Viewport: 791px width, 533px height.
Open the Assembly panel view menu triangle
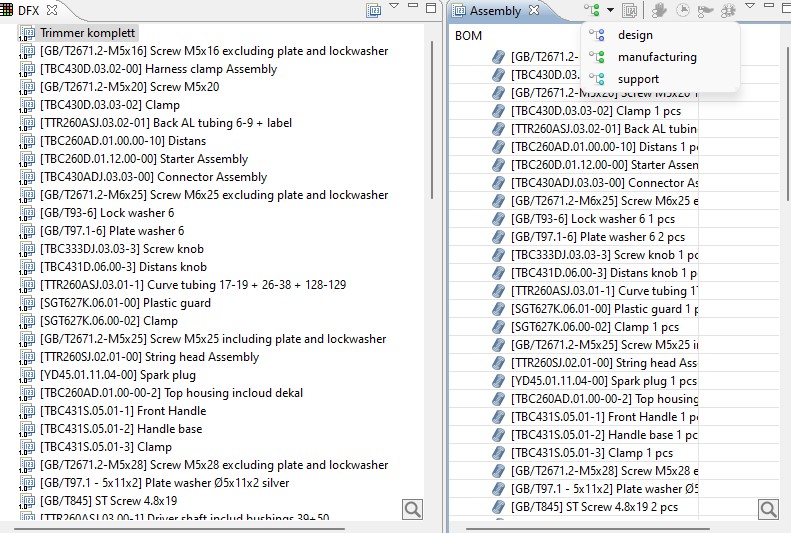click(751, 8)
